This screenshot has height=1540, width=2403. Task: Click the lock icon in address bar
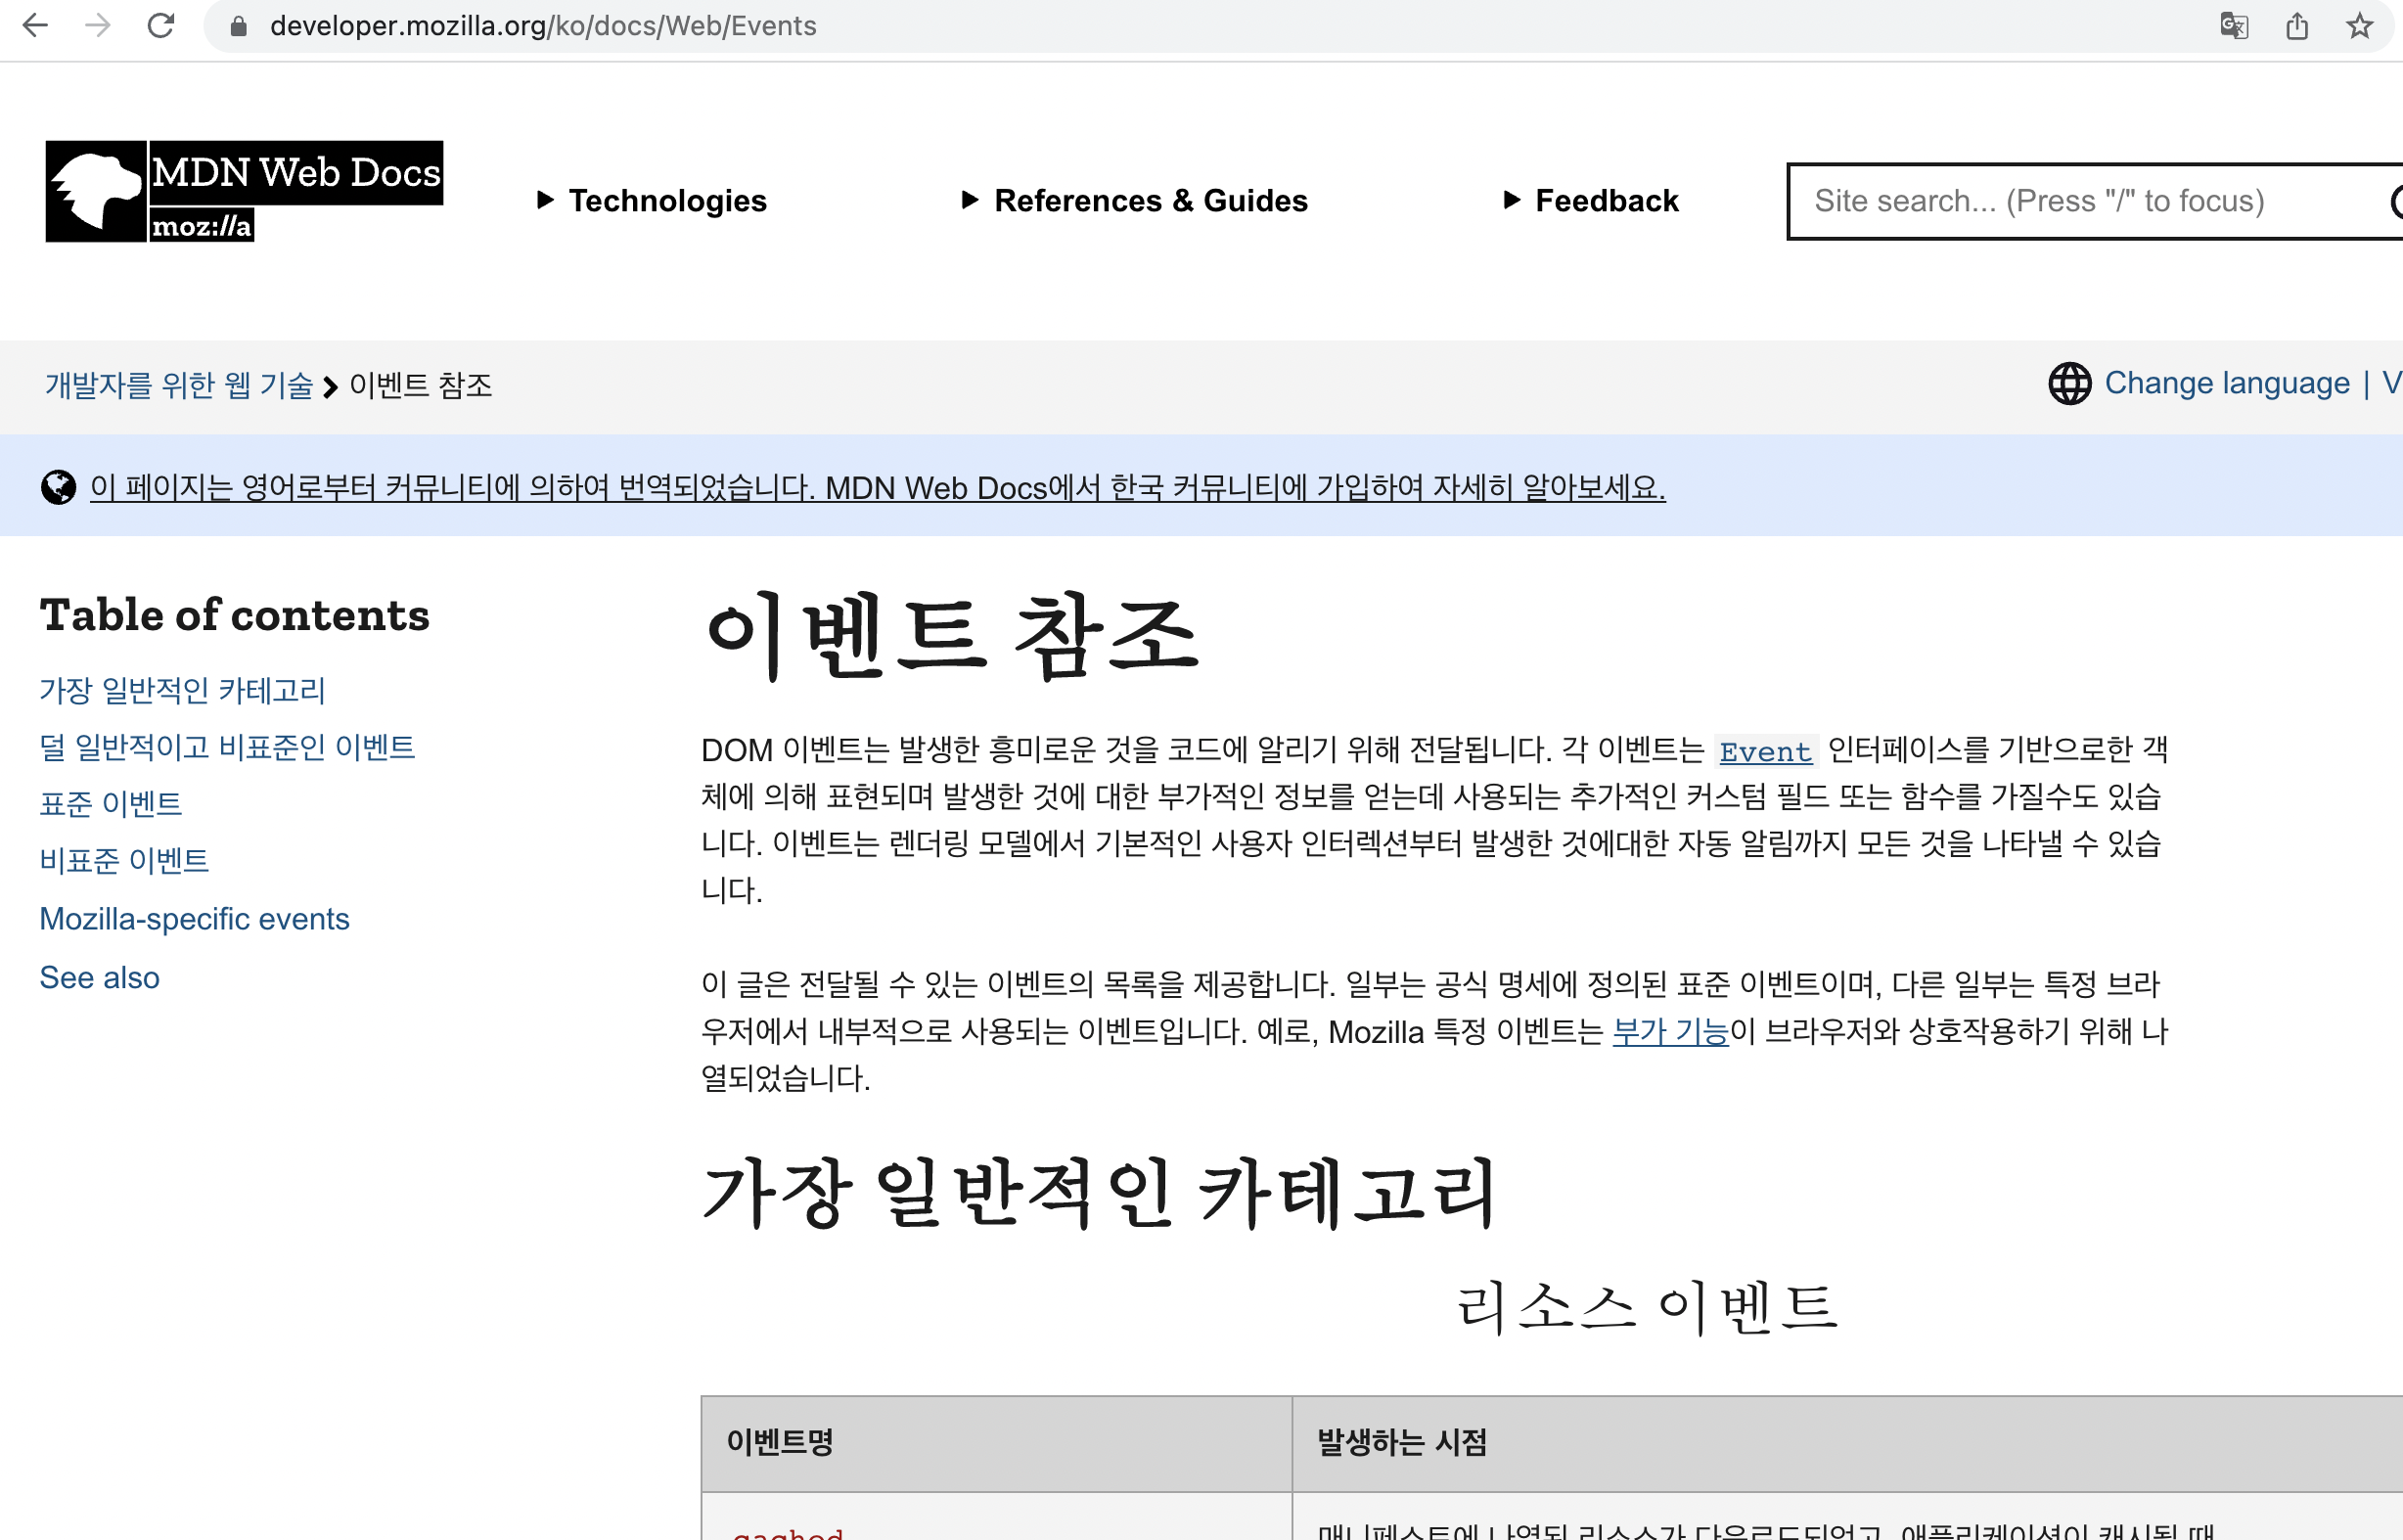pos(238,26)
